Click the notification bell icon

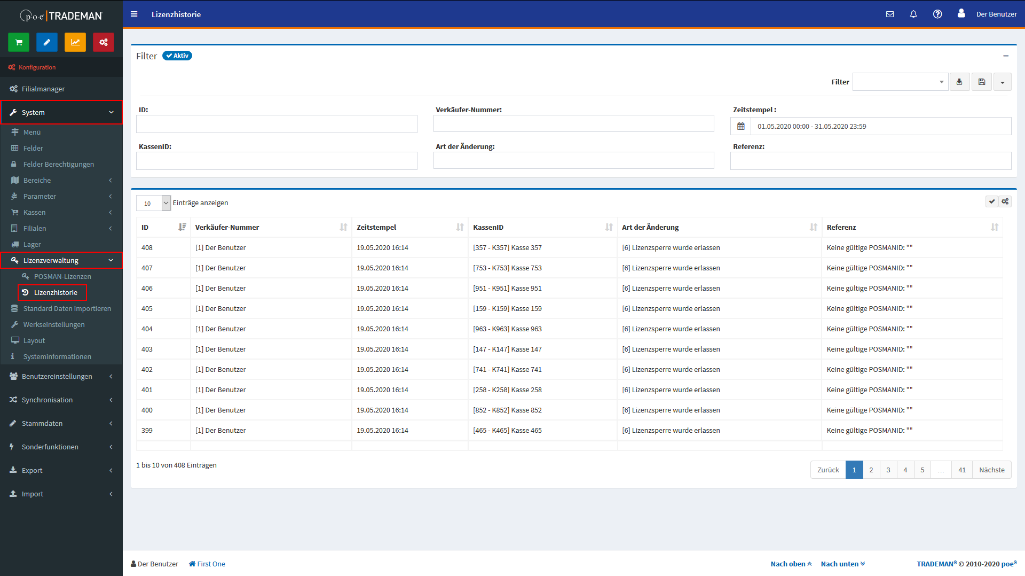pos(913,14)
